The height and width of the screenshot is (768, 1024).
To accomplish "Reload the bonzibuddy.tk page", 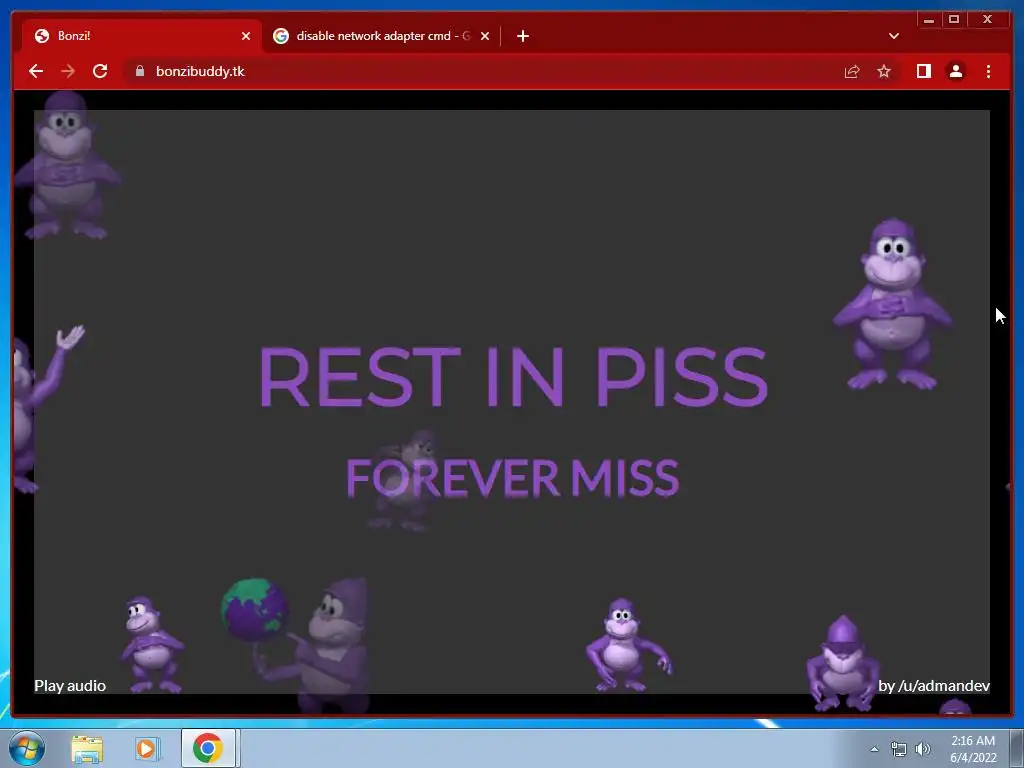I will 100,71.
